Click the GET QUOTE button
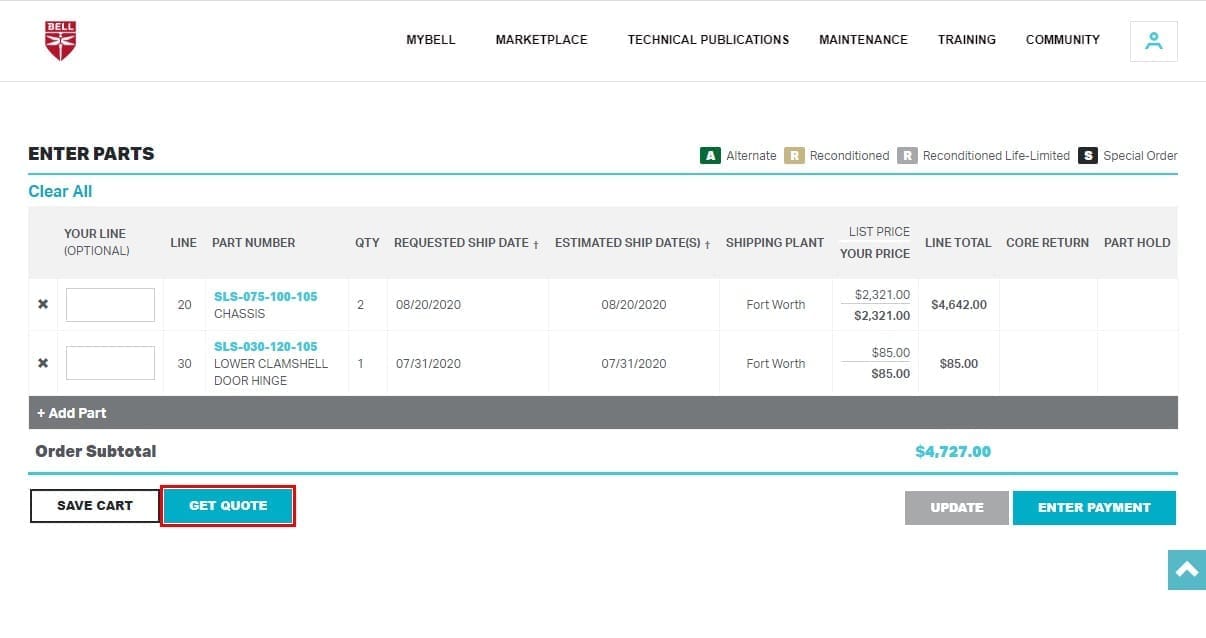 tap(228, 506)
